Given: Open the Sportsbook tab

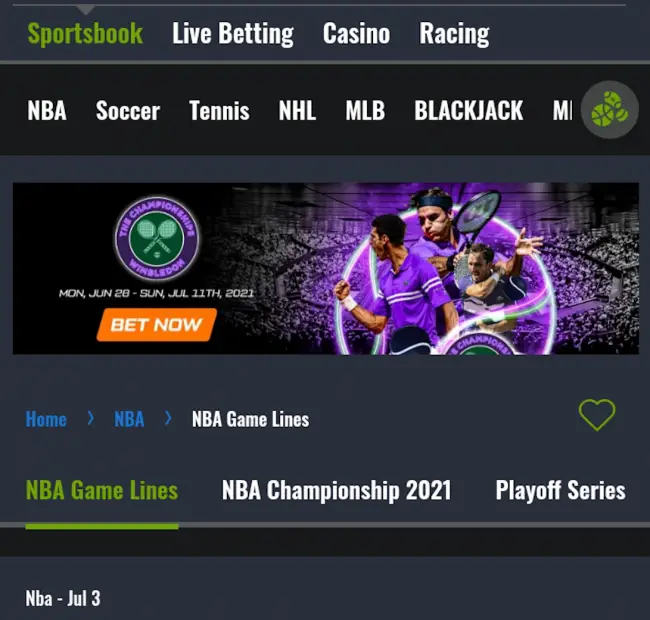Looking at the screenshot, I should tap(85, 34).
